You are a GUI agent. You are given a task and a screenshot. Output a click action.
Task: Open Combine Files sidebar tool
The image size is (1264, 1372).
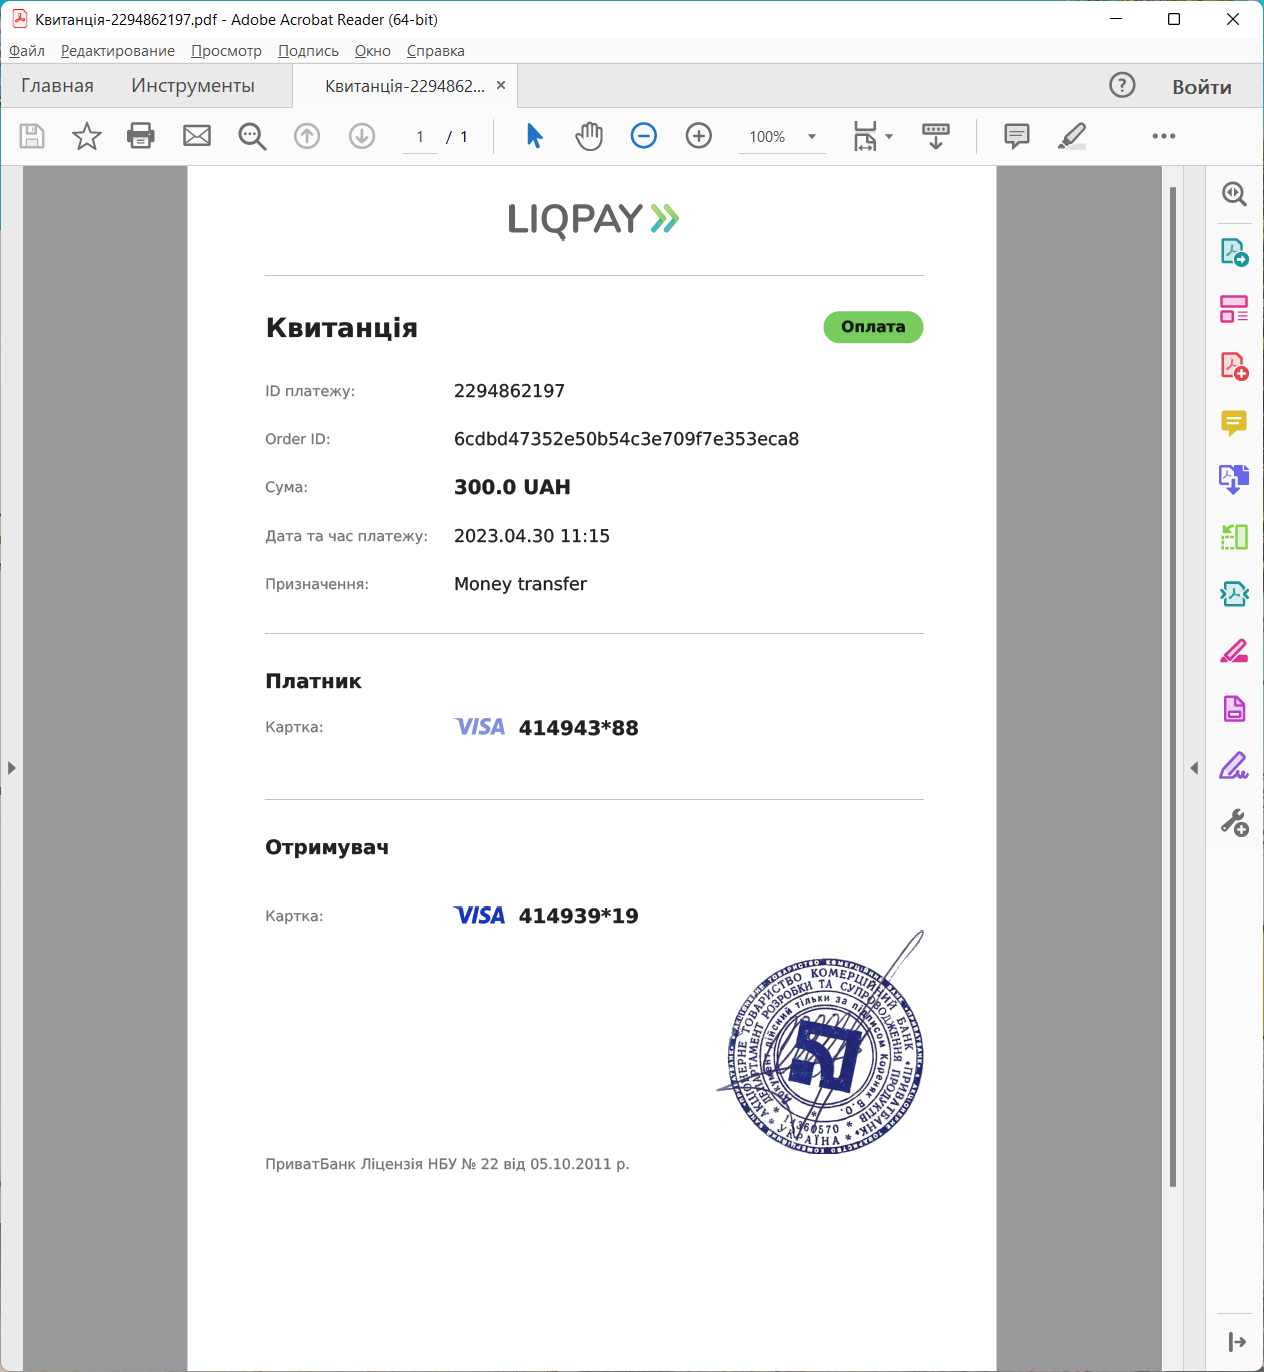1234,480
